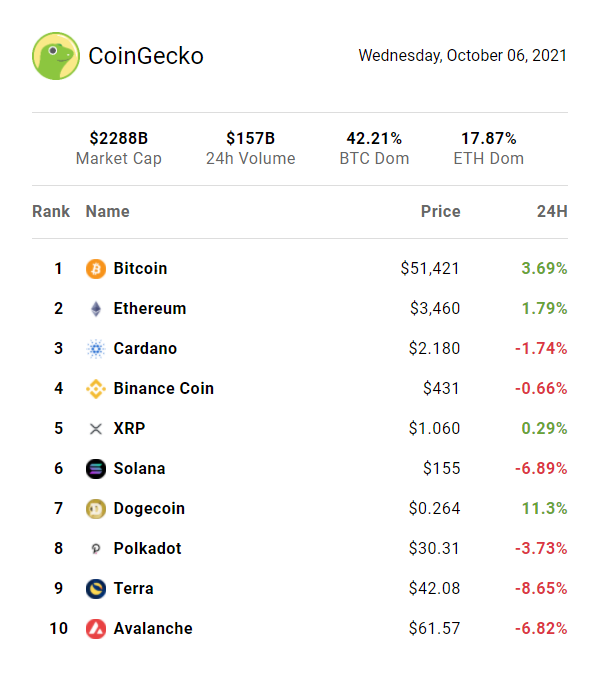Image resolution: width=600 pixels, height=691 pixels.
Task: Sort by the Price column header
Action: [x=440, y=211]
